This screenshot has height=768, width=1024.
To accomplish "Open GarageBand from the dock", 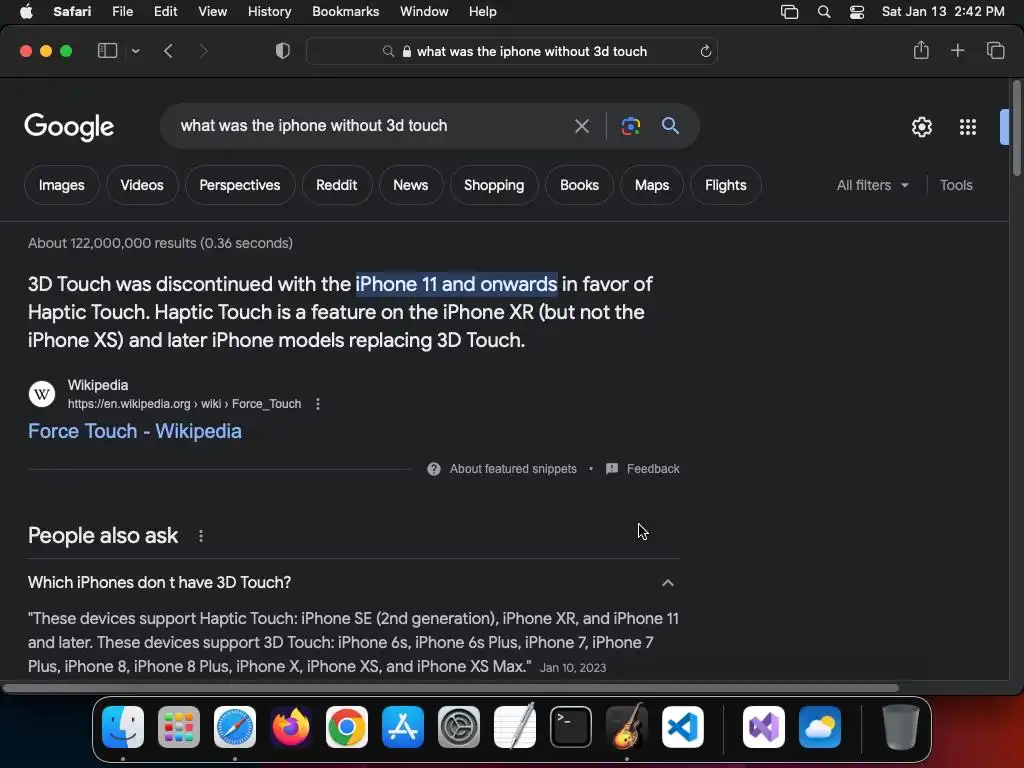I will [627, 727].
